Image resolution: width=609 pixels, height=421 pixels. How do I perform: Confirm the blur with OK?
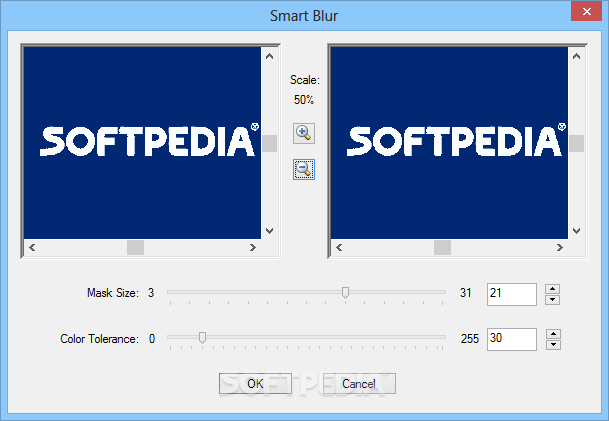click(x=255, y=384)
